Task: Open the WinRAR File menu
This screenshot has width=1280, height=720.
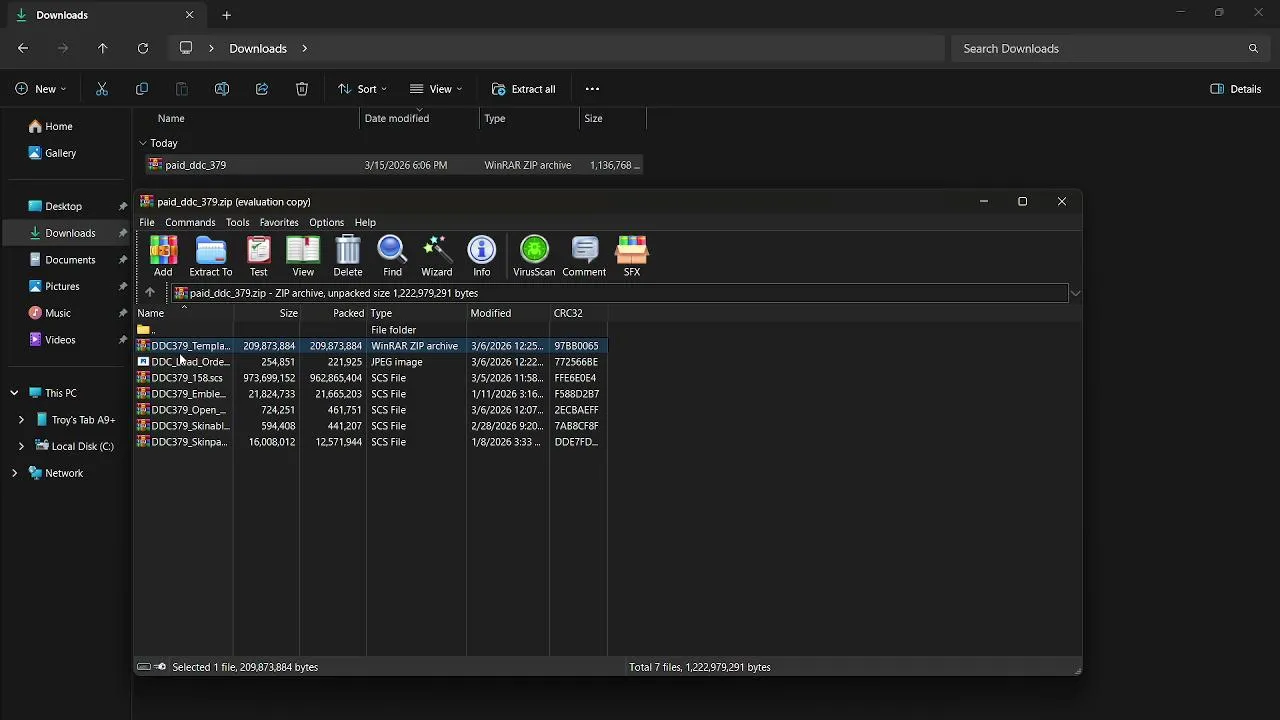Action: 147,222
